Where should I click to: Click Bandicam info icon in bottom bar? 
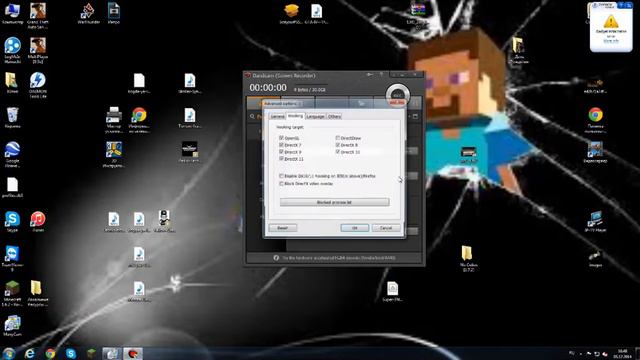click(276, 258)
